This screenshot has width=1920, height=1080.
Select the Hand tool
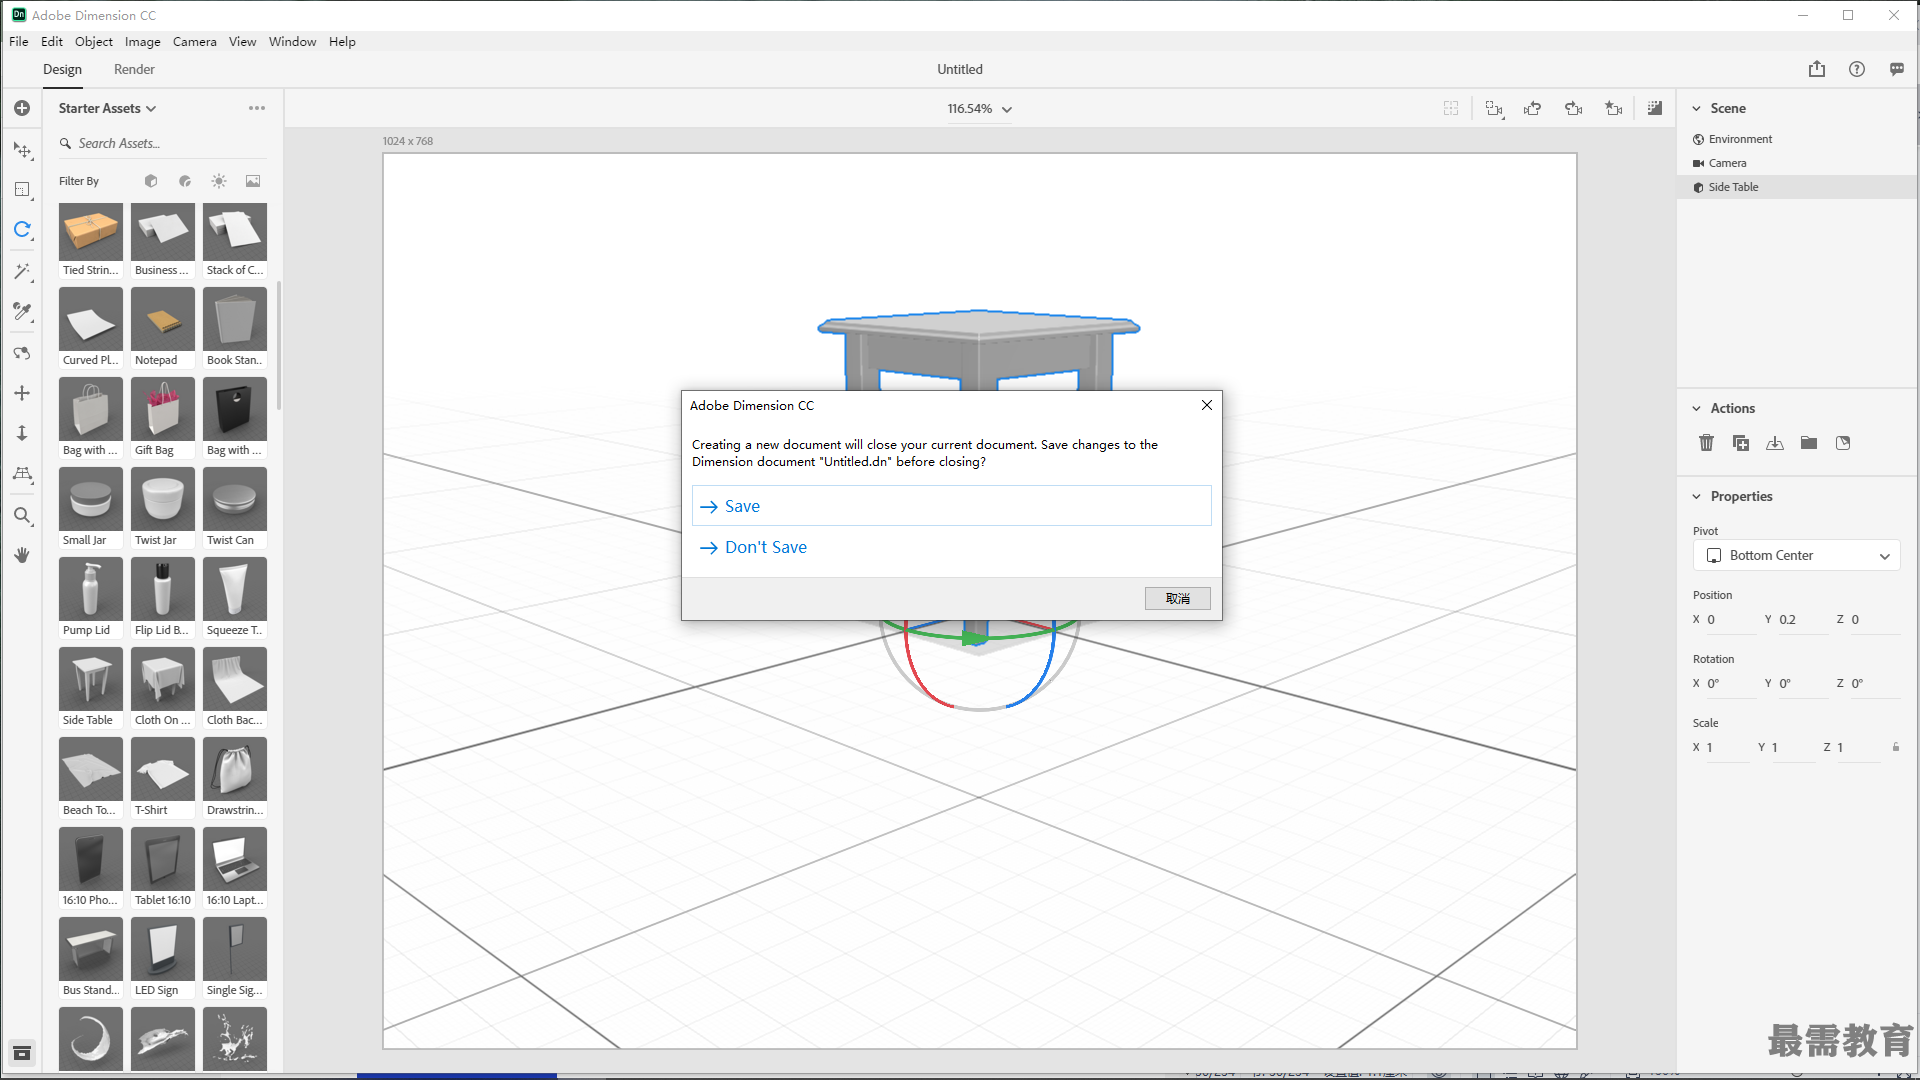22,555
